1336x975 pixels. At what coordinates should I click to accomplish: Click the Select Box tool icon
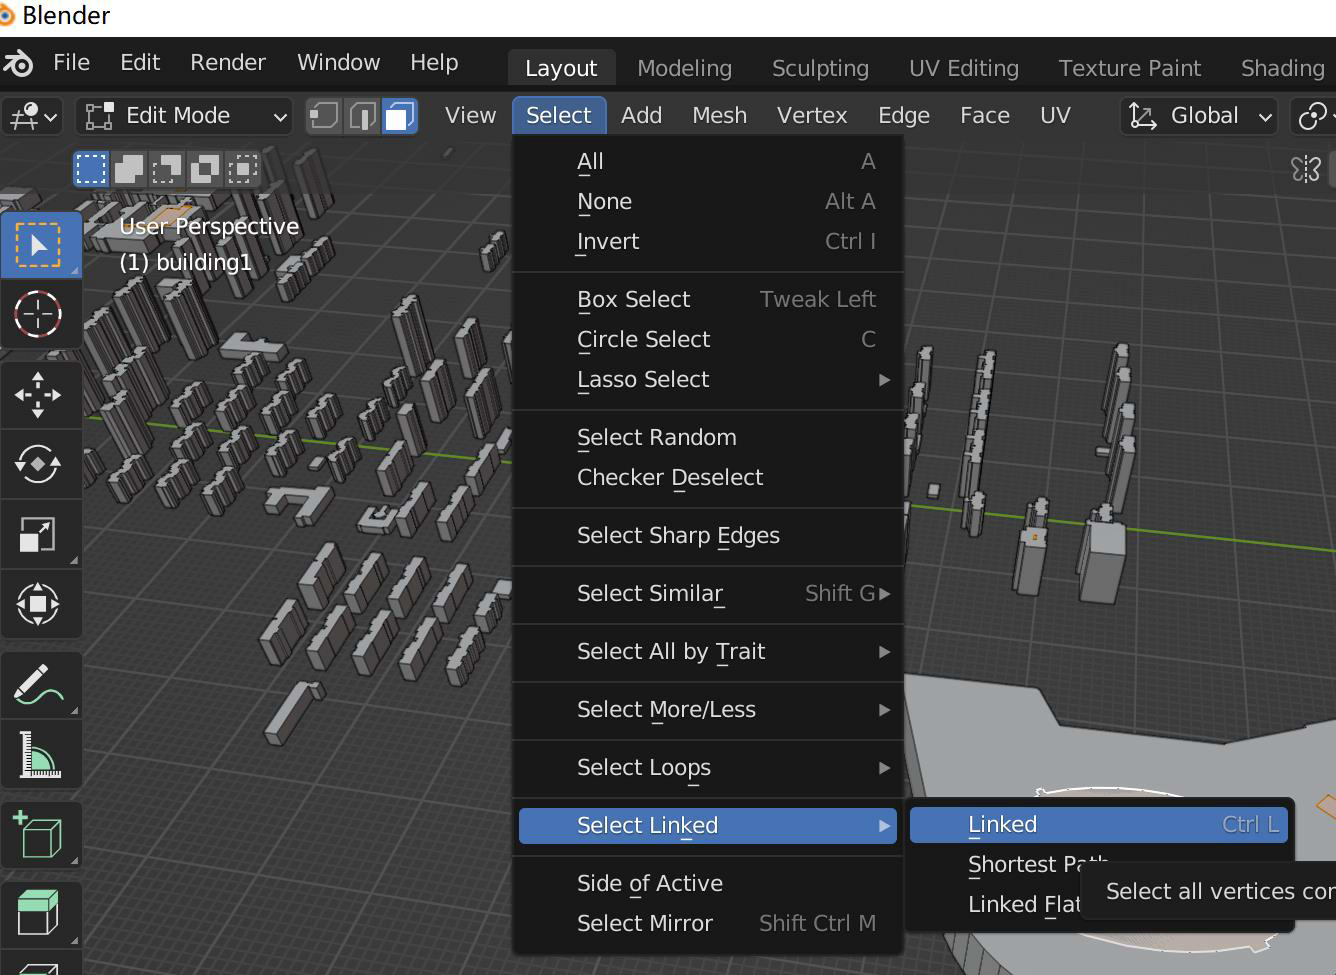[x=39, y=245]
